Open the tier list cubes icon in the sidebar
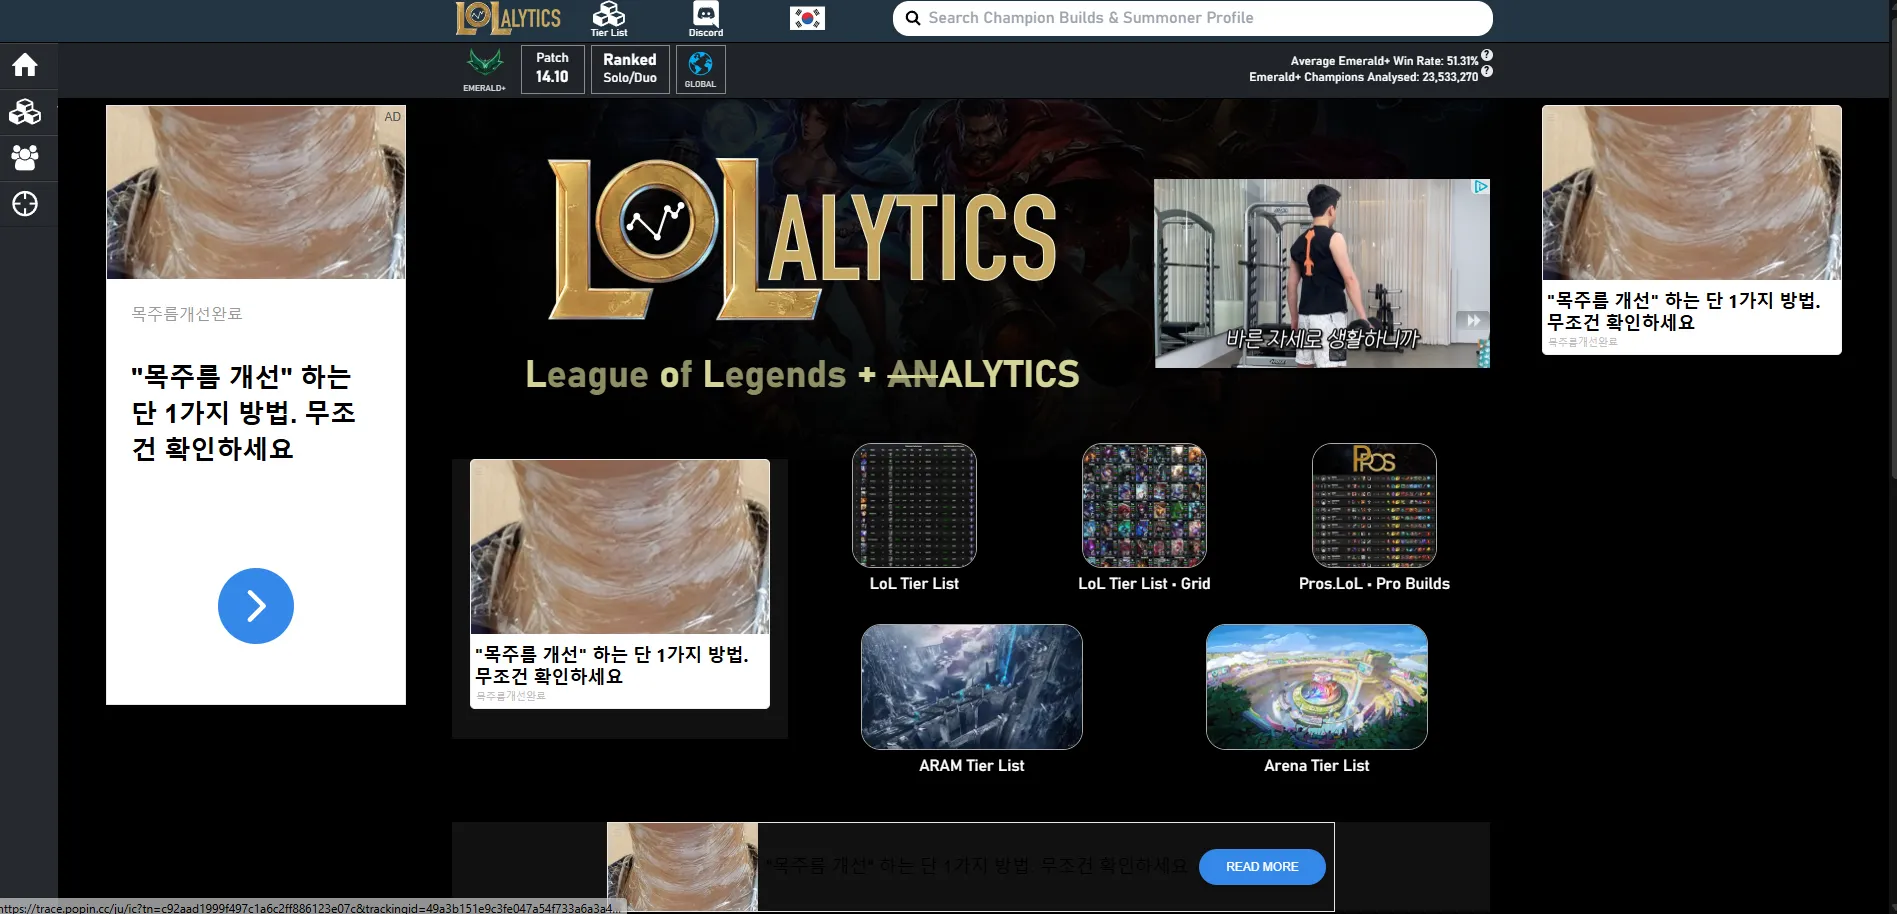 pyautogui.click(x=25, y=111)
